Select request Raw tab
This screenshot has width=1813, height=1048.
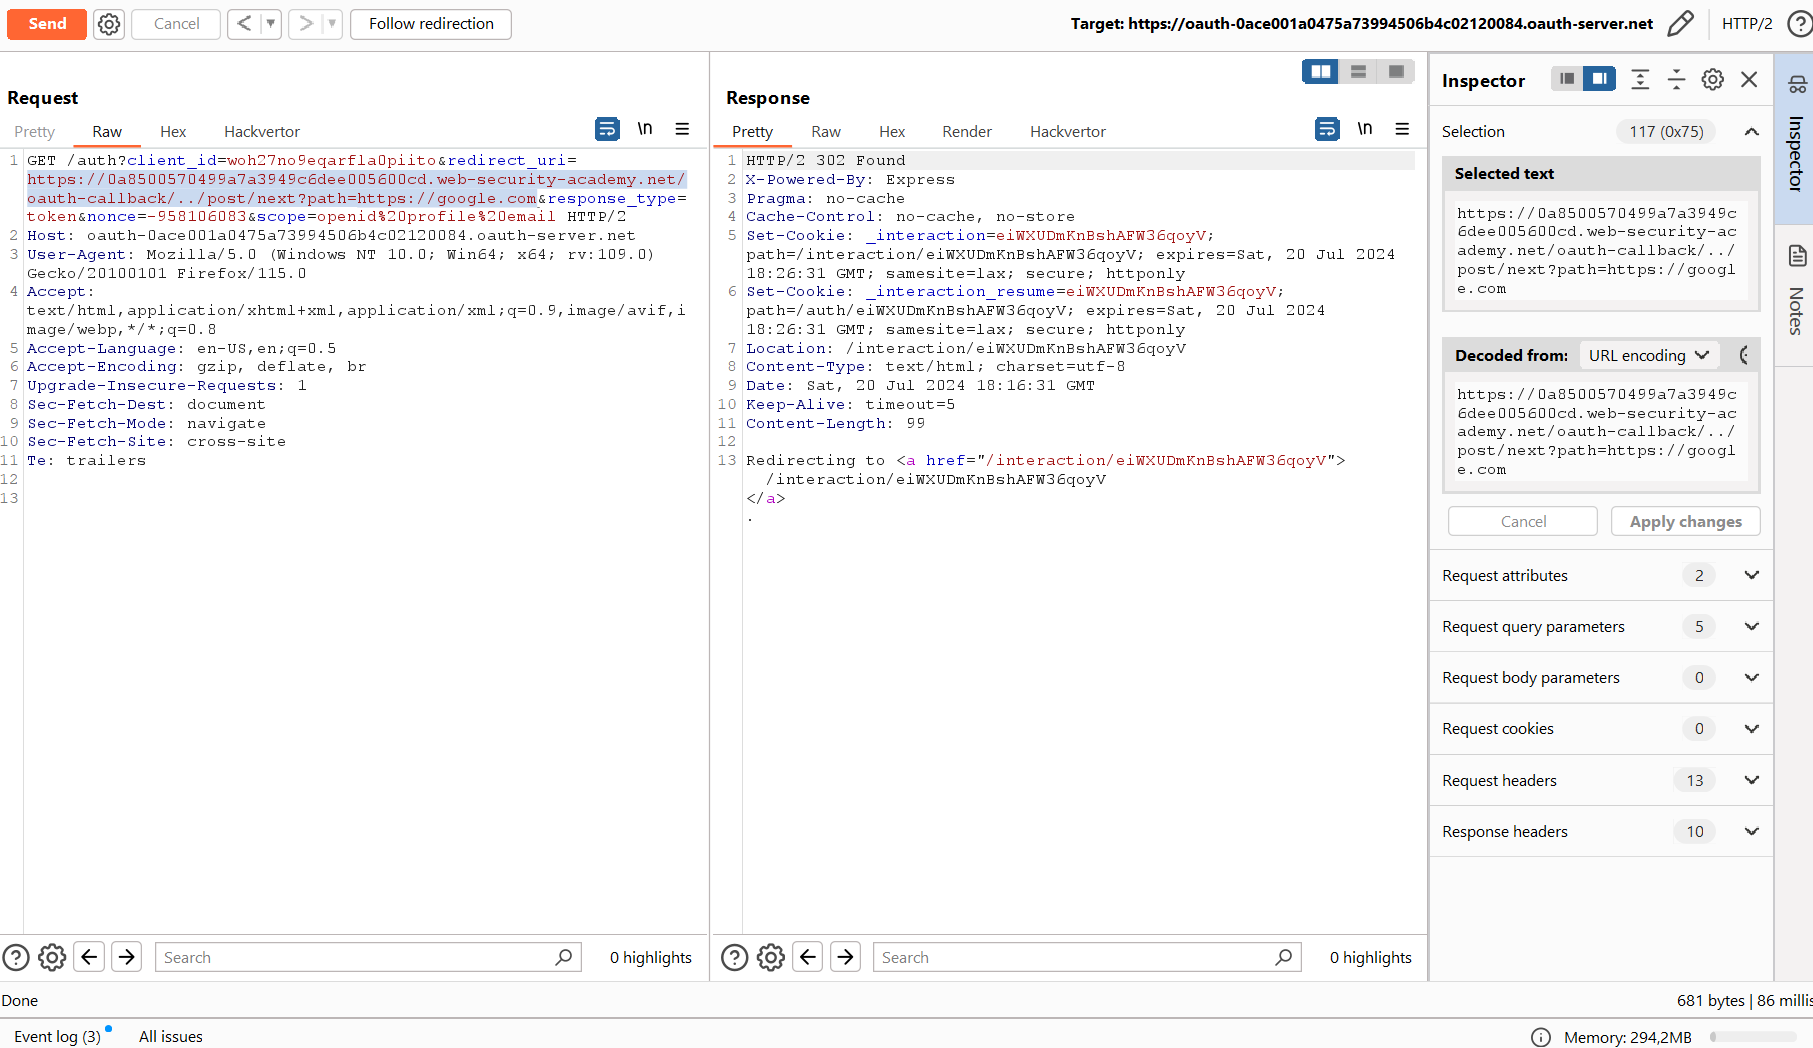(107, 131)
